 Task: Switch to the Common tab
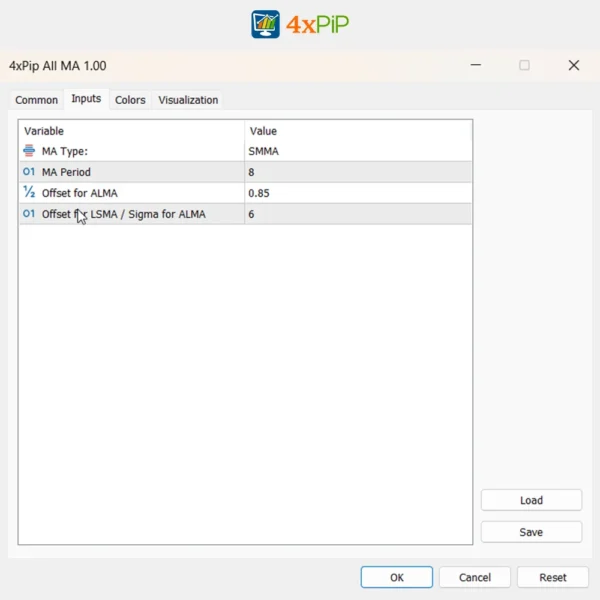click(x=37, y=100)
